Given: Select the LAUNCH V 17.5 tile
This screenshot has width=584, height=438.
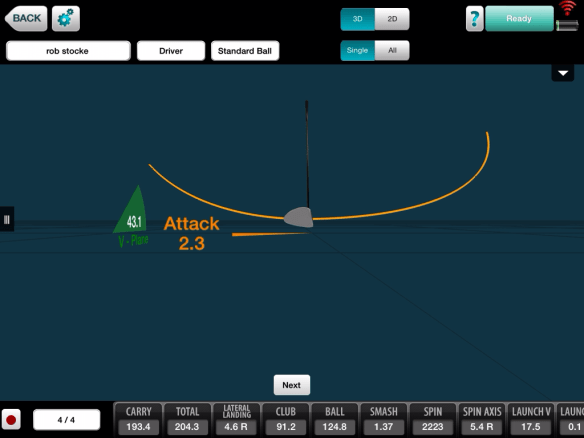Looking at the screenshot, I should pos(531,420).
